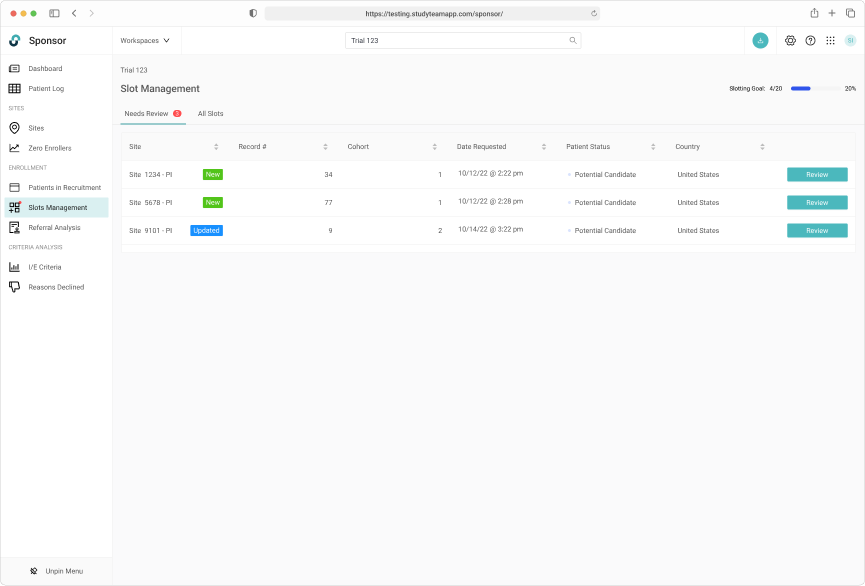Open settings gear icon
Screen dimensions: 865x586
pos(791,40)
